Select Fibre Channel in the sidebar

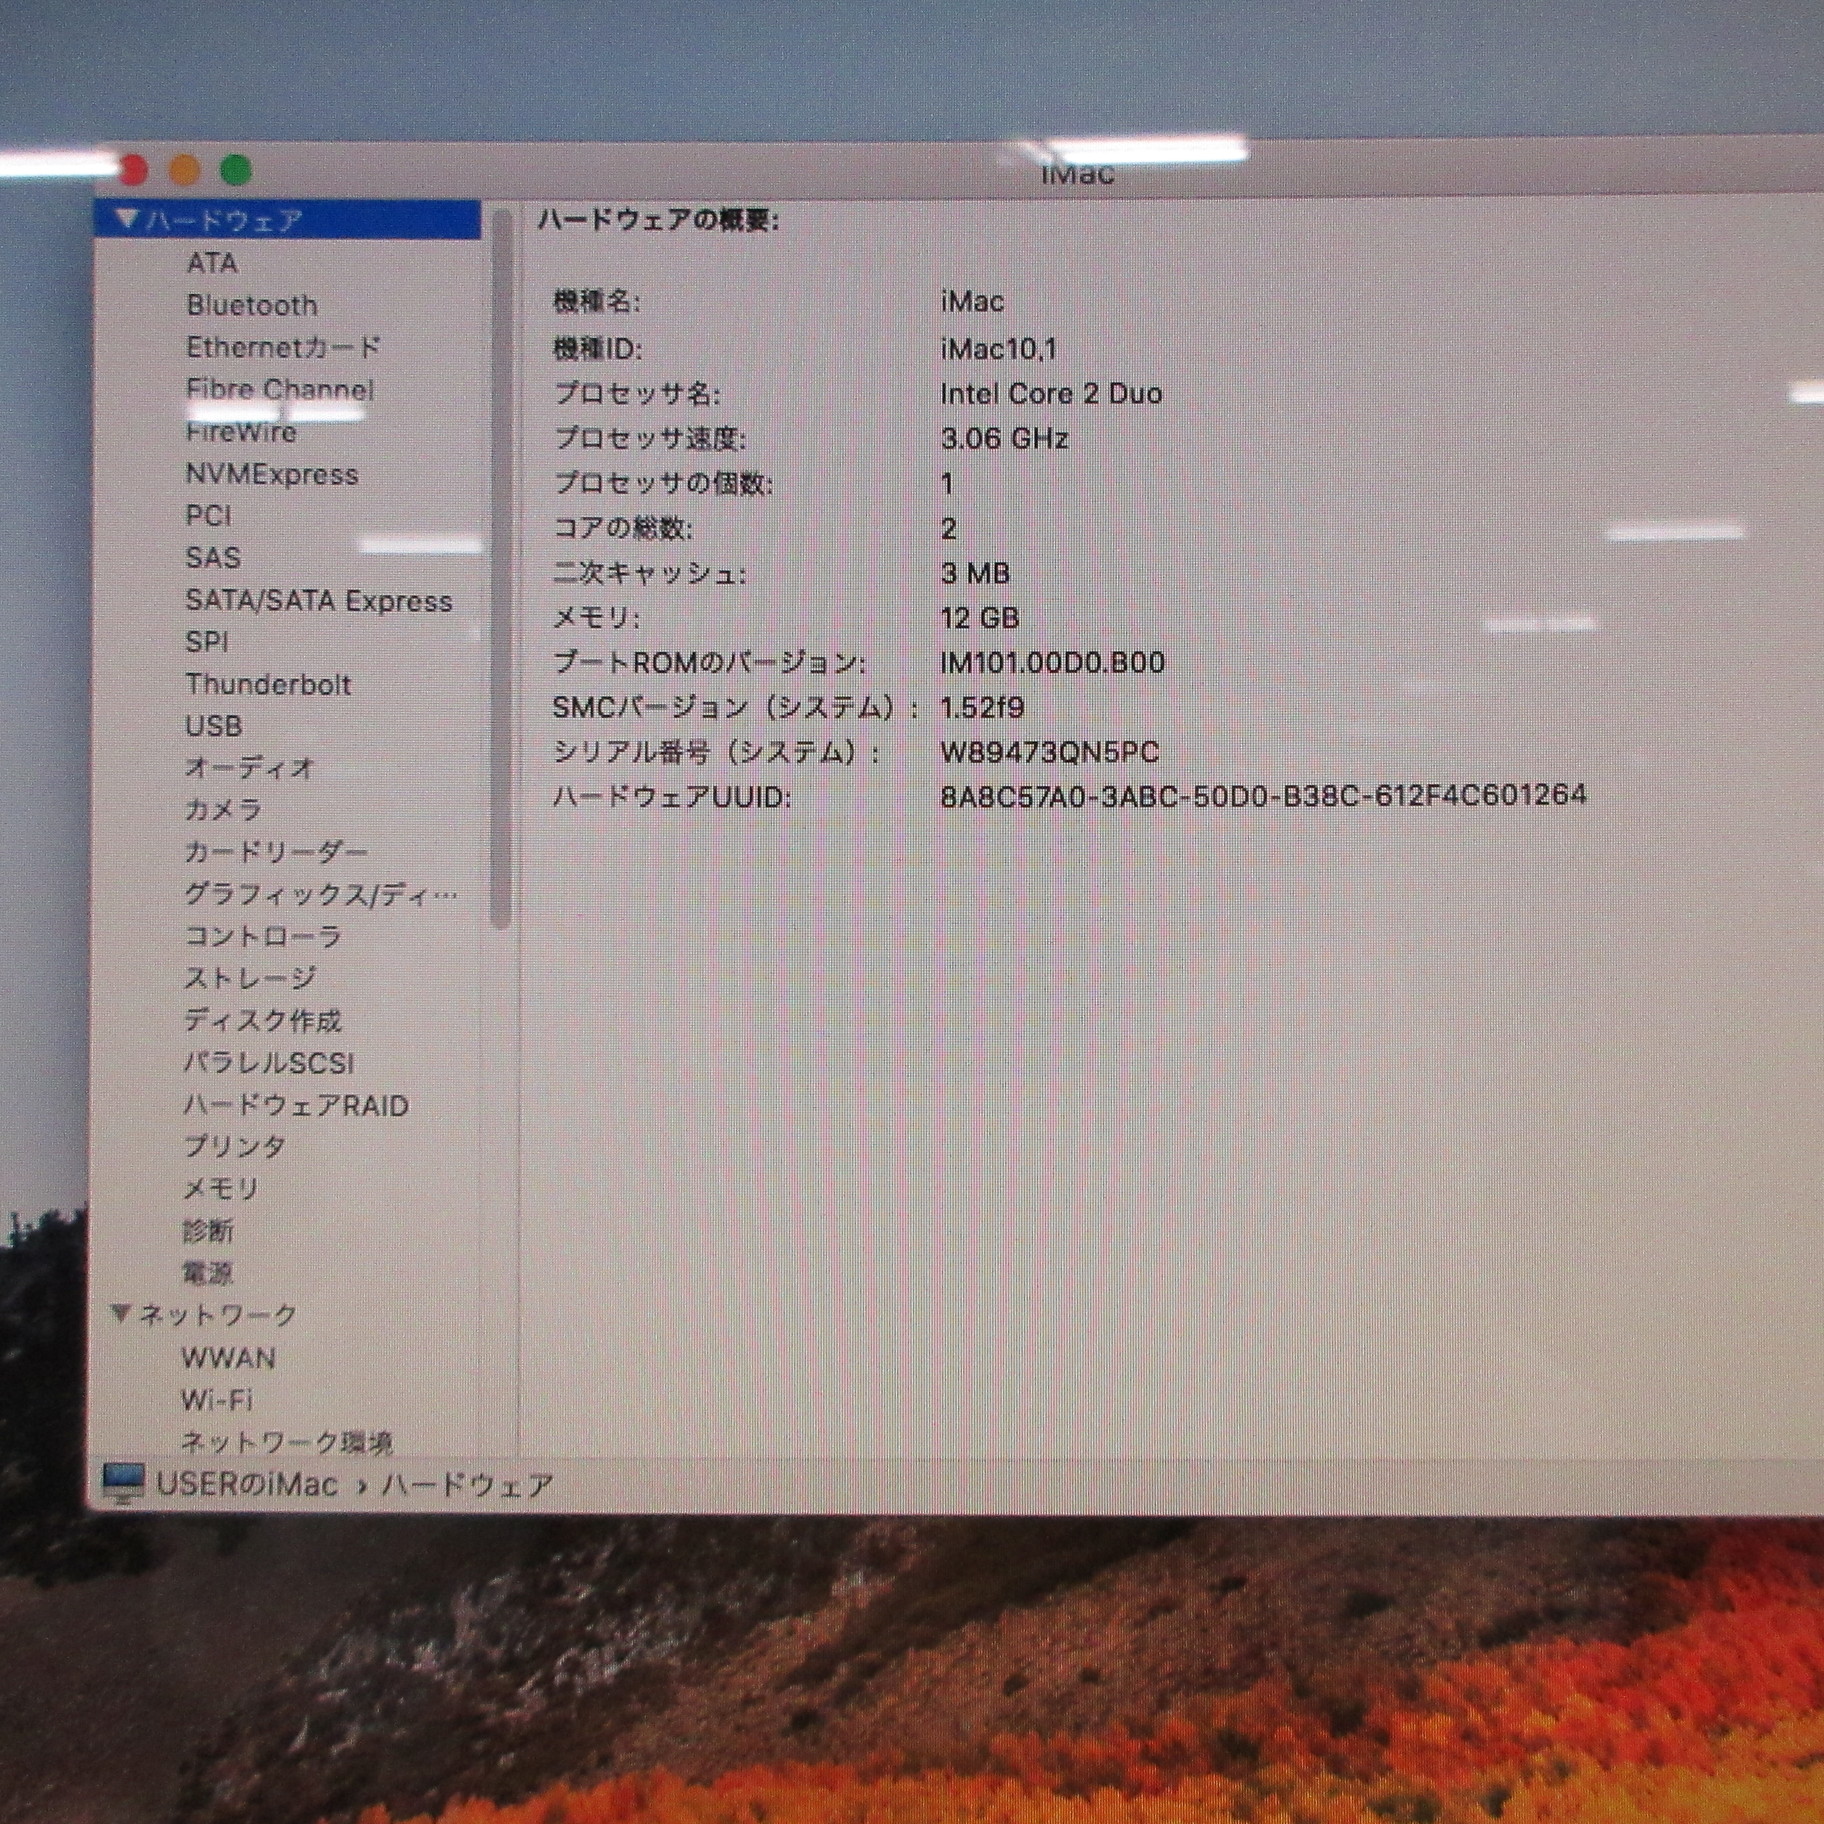280,389
